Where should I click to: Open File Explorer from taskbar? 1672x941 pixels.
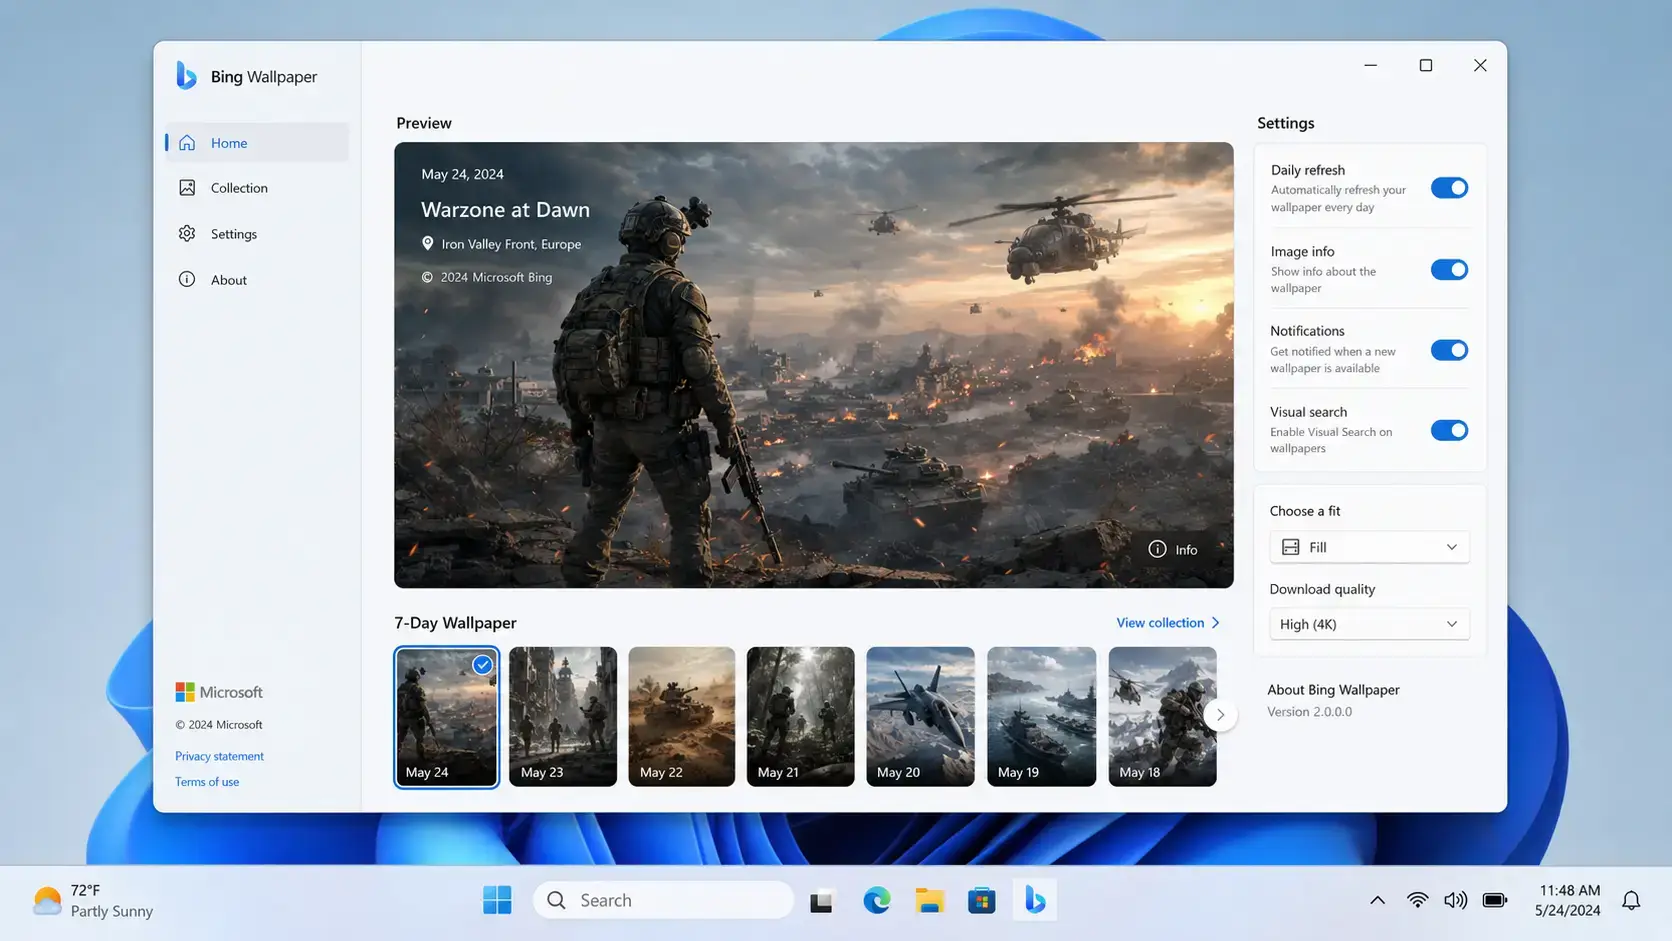(929, 900)
